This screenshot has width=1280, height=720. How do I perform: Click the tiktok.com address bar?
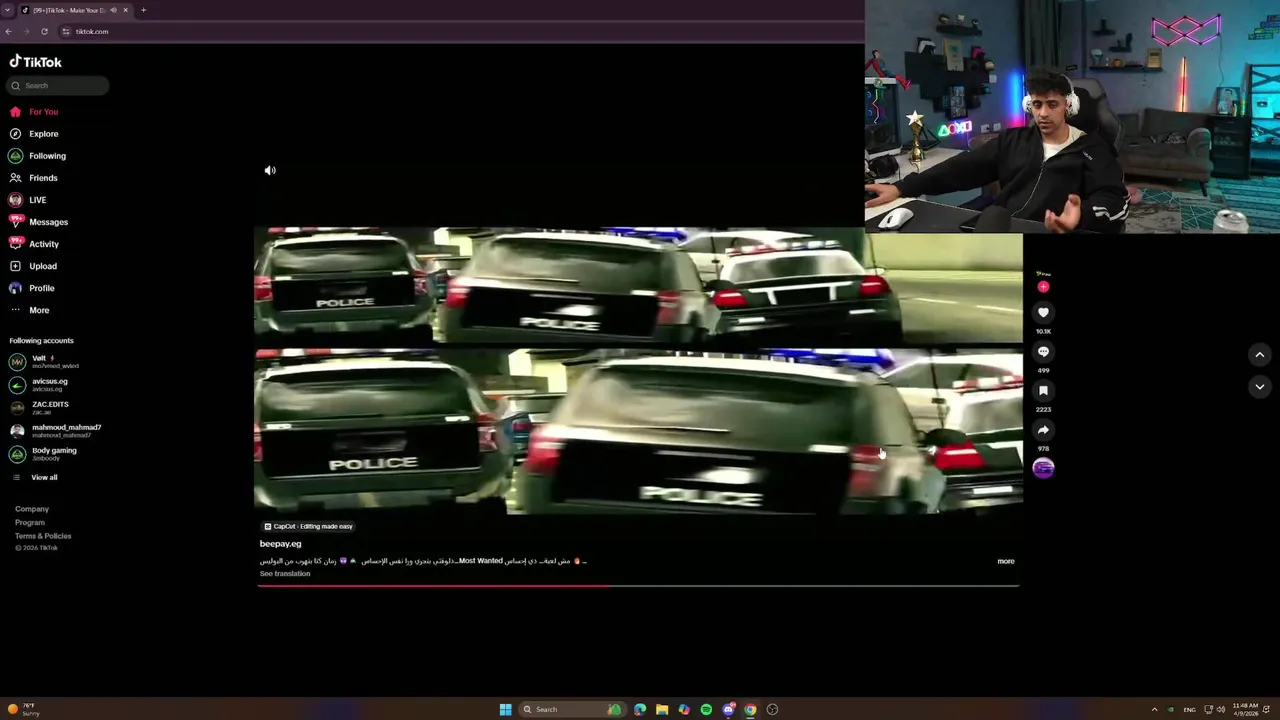pyautogui.click(x=92, y=31)
